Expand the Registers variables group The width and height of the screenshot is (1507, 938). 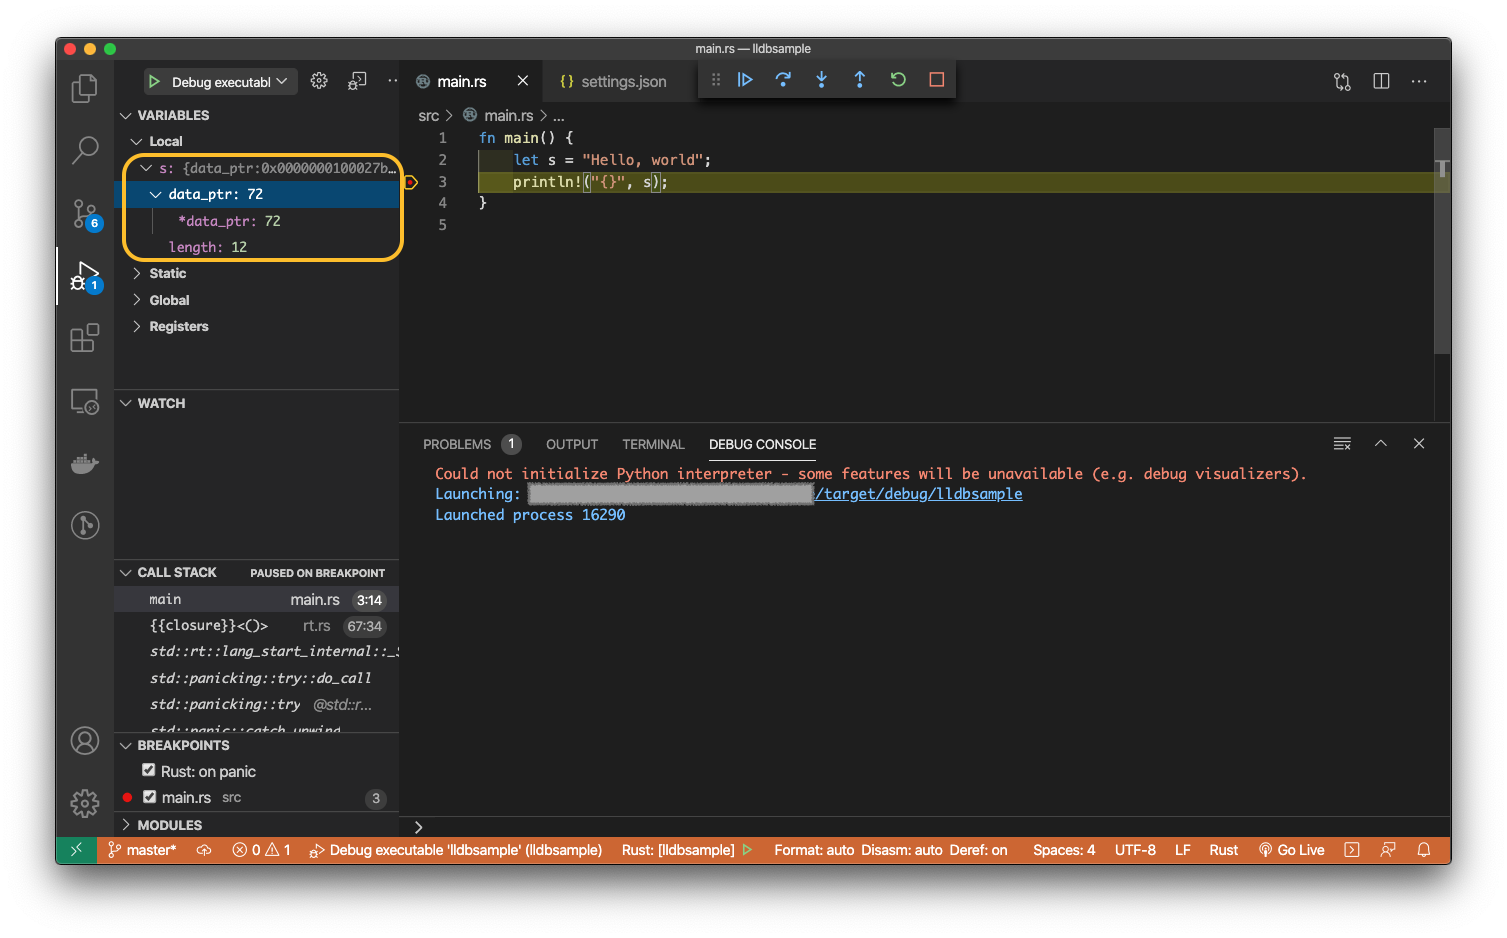(178, 326)
